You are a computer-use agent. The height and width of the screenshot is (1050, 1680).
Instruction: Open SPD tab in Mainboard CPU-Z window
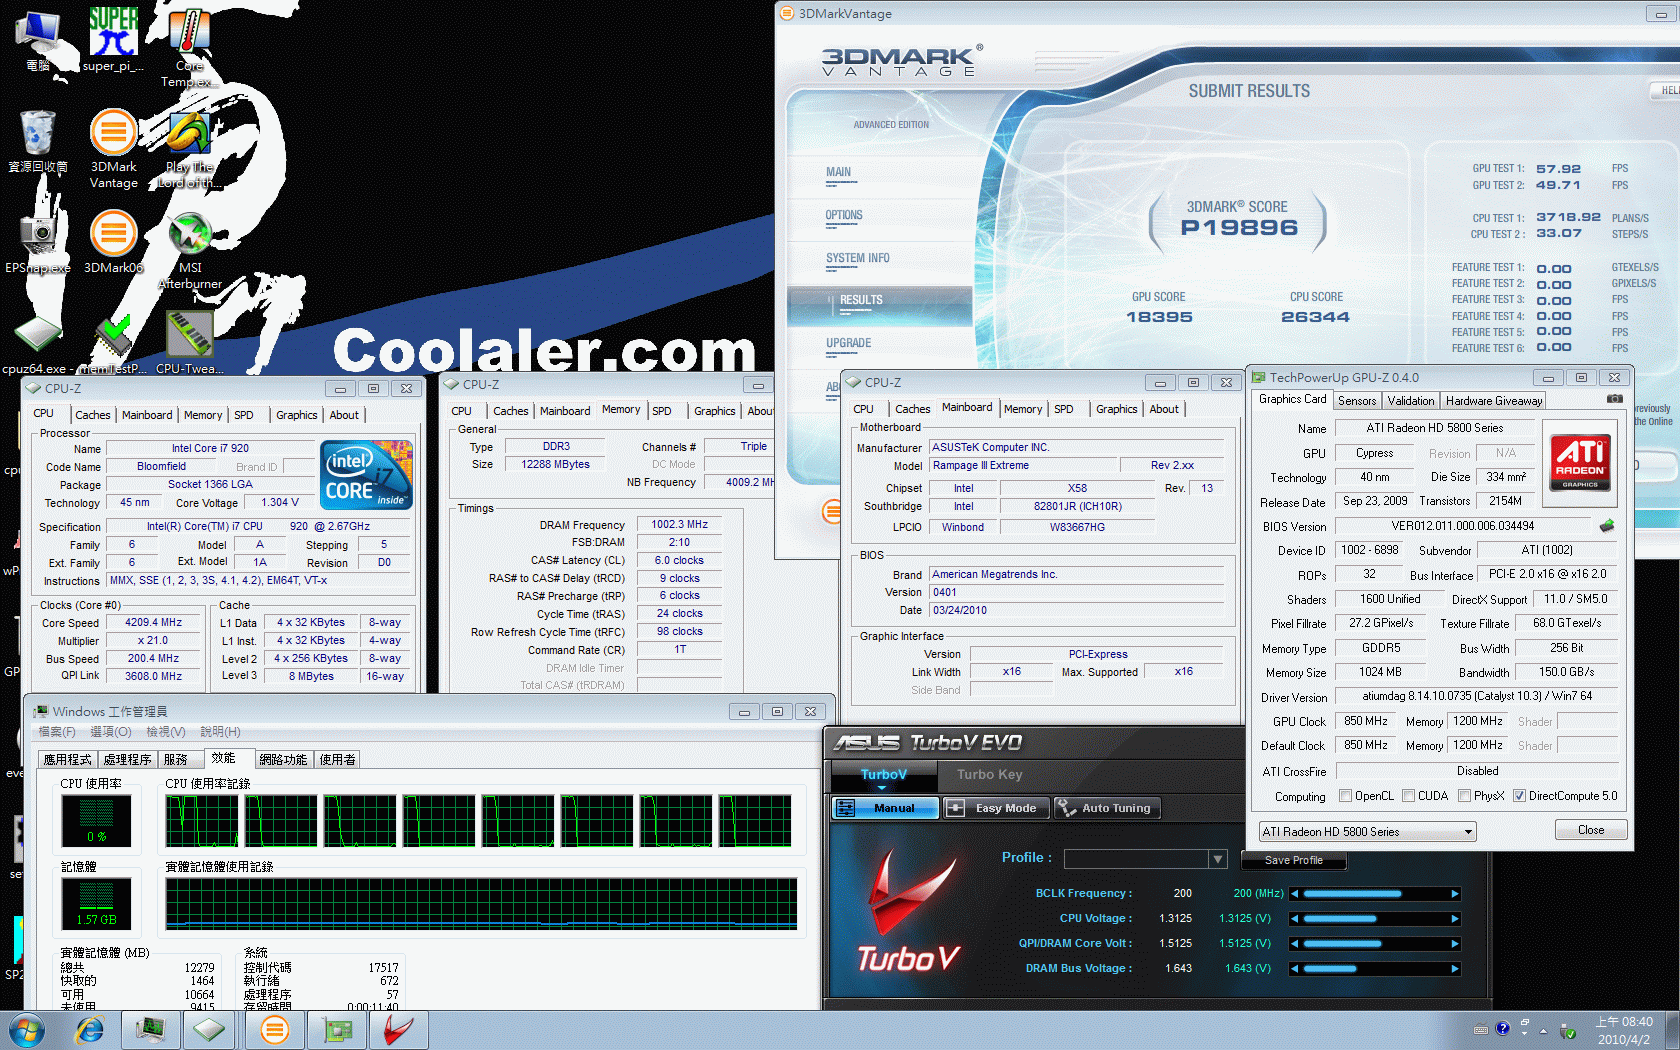(1064, 409)
